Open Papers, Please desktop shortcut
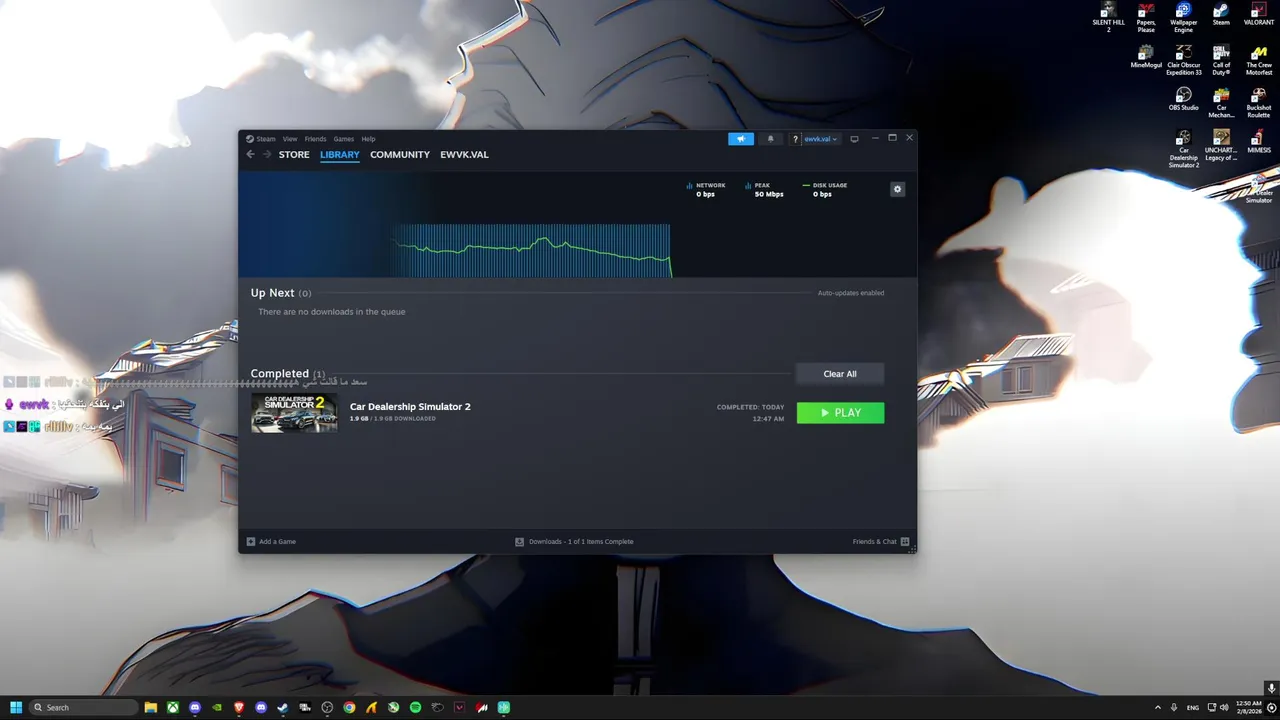 [x=1146, y=18]
